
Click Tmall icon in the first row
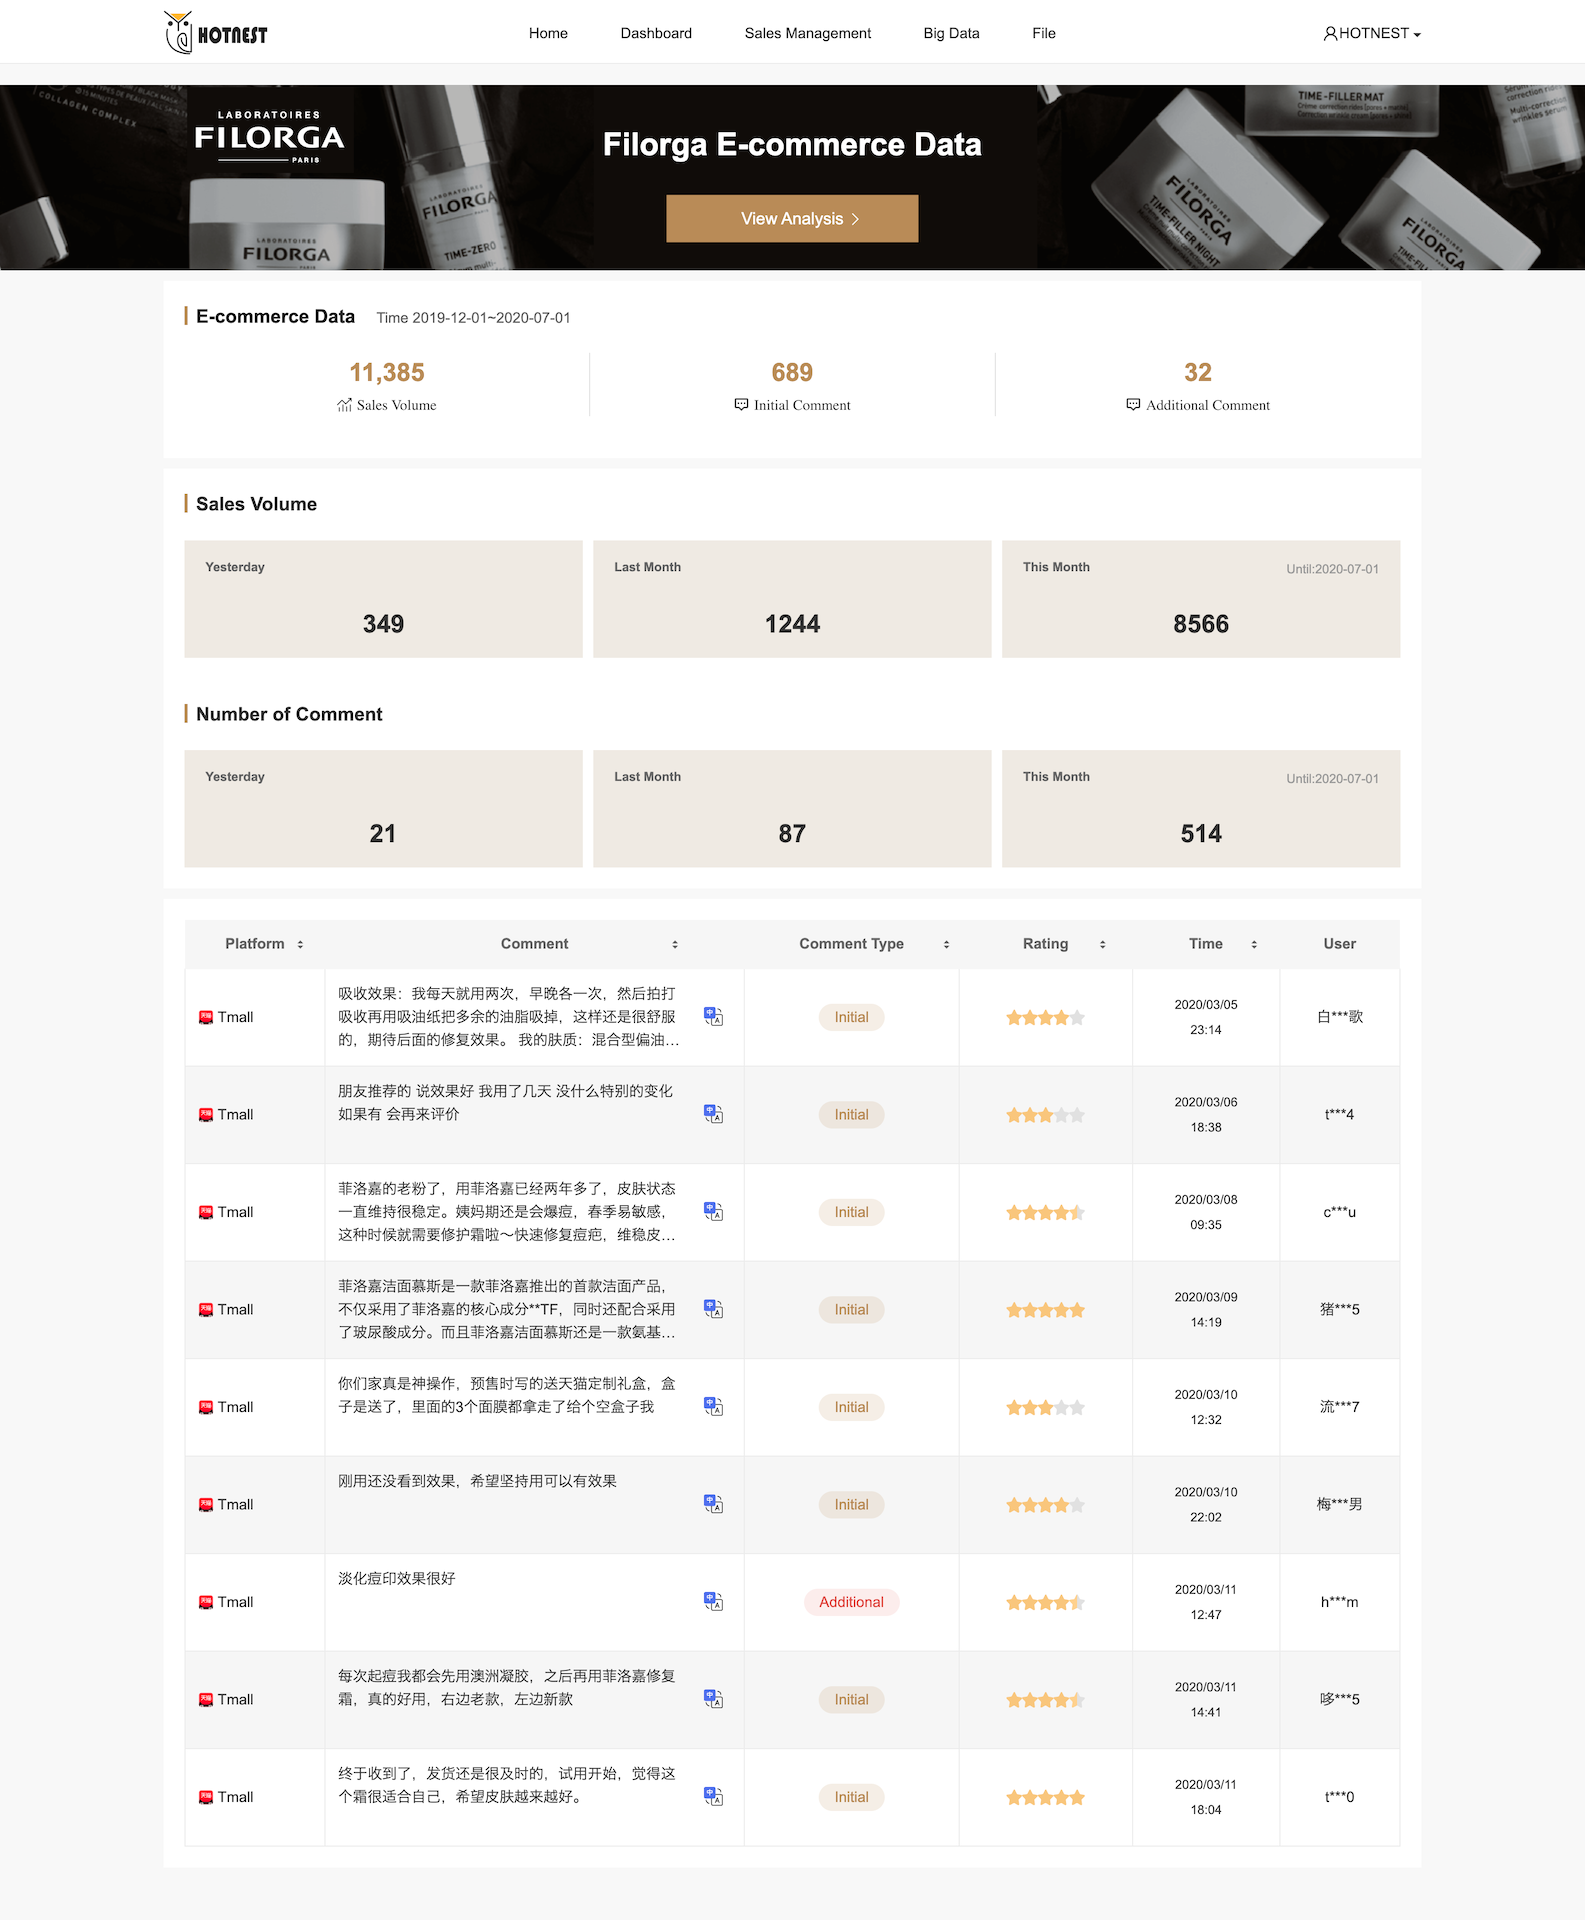pyautogui.click(x=206, y=1017)
